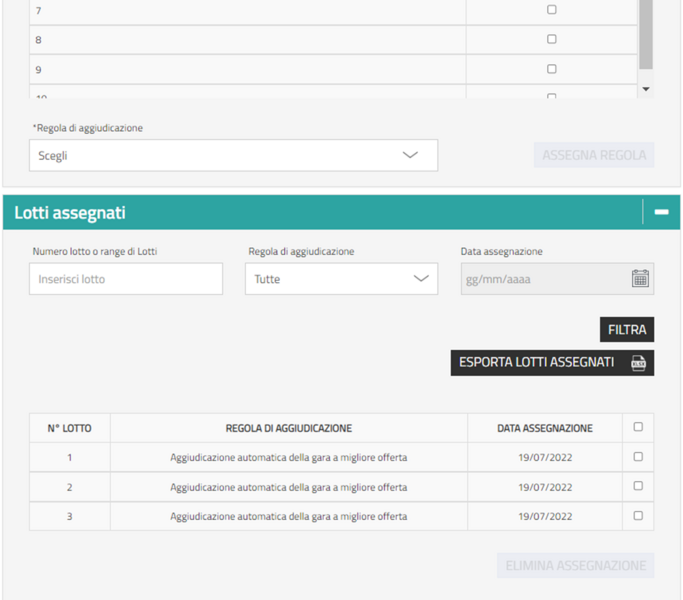Click the FILTRA button
The height and width of the screenshot is (600, 683).
tap(626, 329)
